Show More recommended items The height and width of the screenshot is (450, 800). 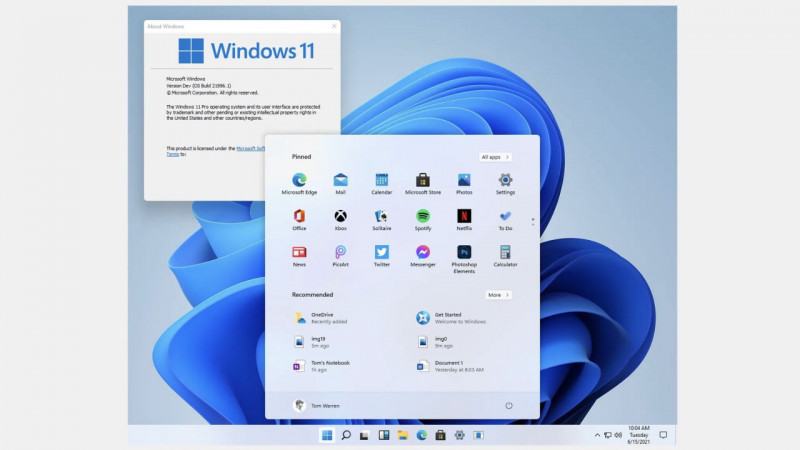click(498, 295)
